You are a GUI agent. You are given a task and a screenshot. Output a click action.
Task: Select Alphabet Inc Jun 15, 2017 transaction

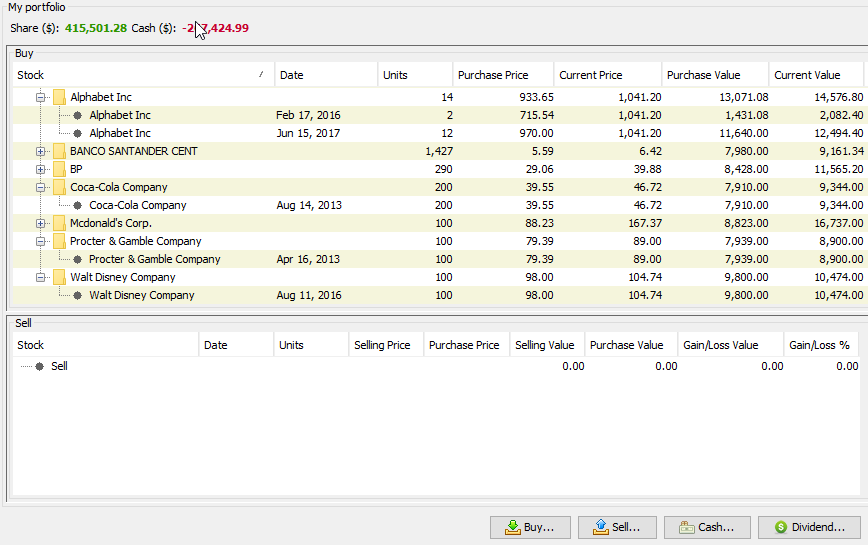(438, 133)
